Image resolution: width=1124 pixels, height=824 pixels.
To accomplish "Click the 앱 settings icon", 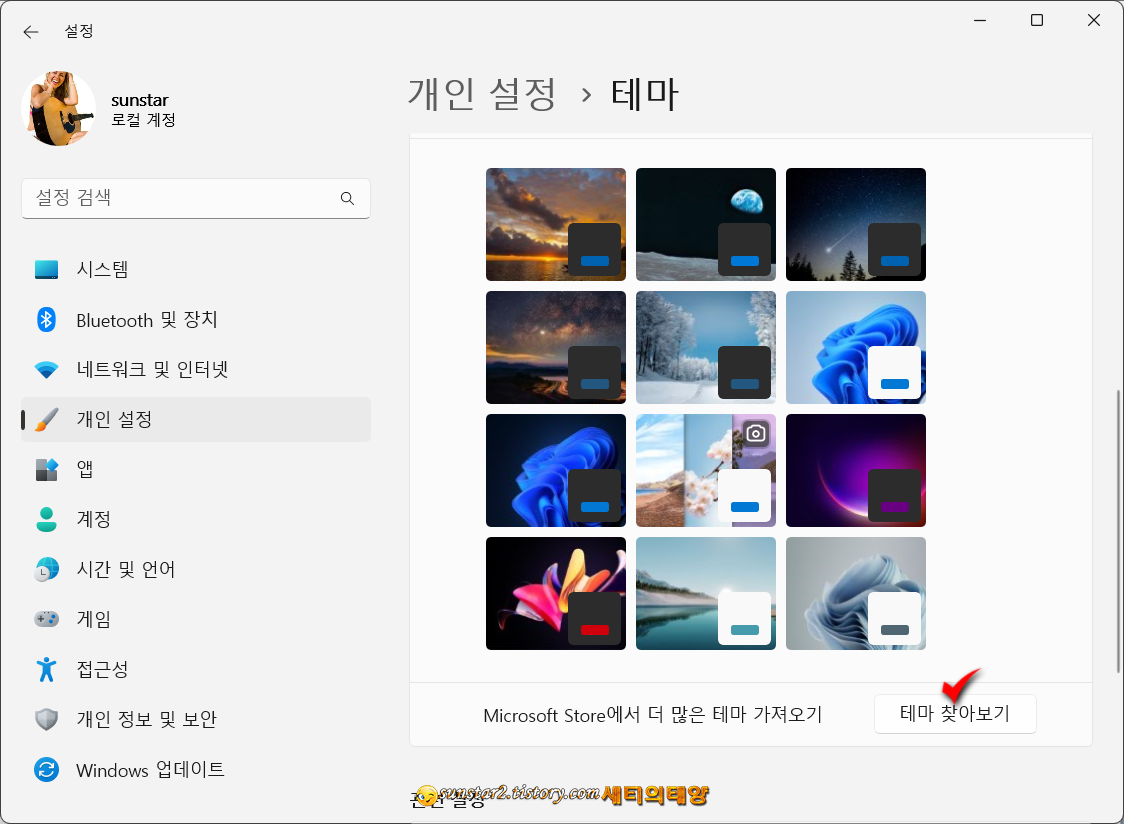I will (48, 469).
